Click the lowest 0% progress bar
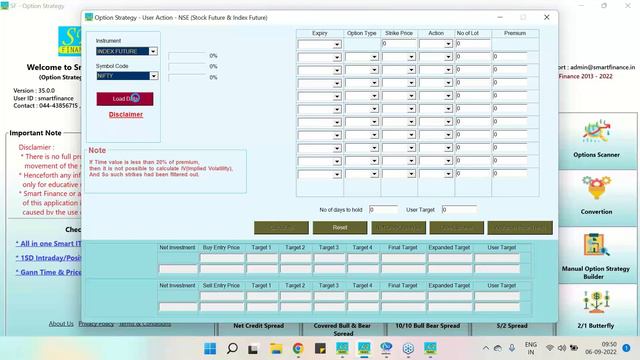The height and width of the screenshot is (360, 640). (x=187, y=77)
